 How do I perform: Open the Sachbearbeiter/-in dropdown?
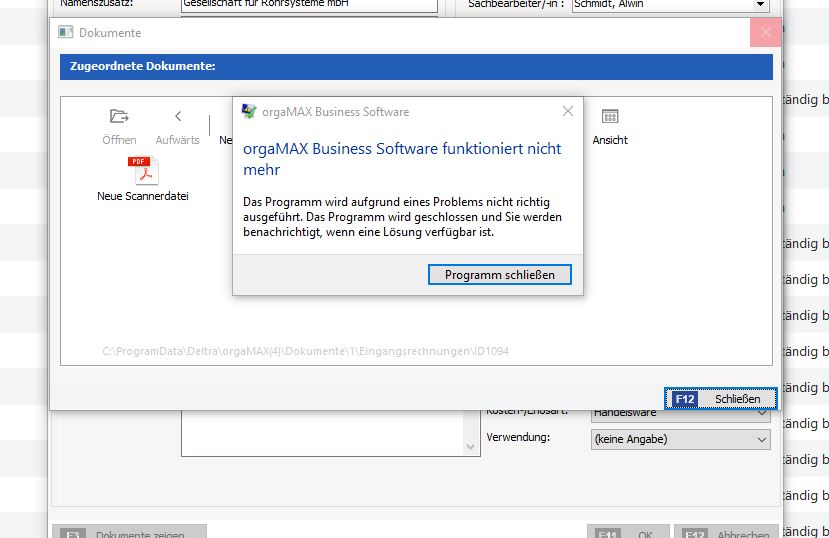[x=760, y=5]
